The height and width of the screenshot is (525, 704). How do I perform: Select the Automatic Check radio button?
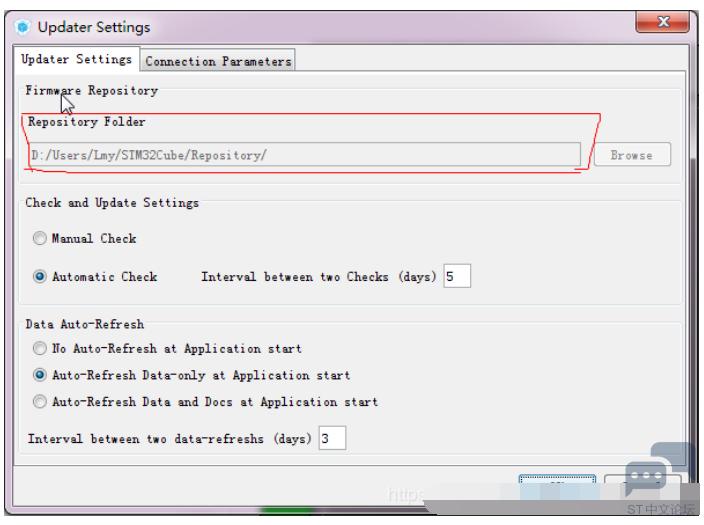[40, 276]
